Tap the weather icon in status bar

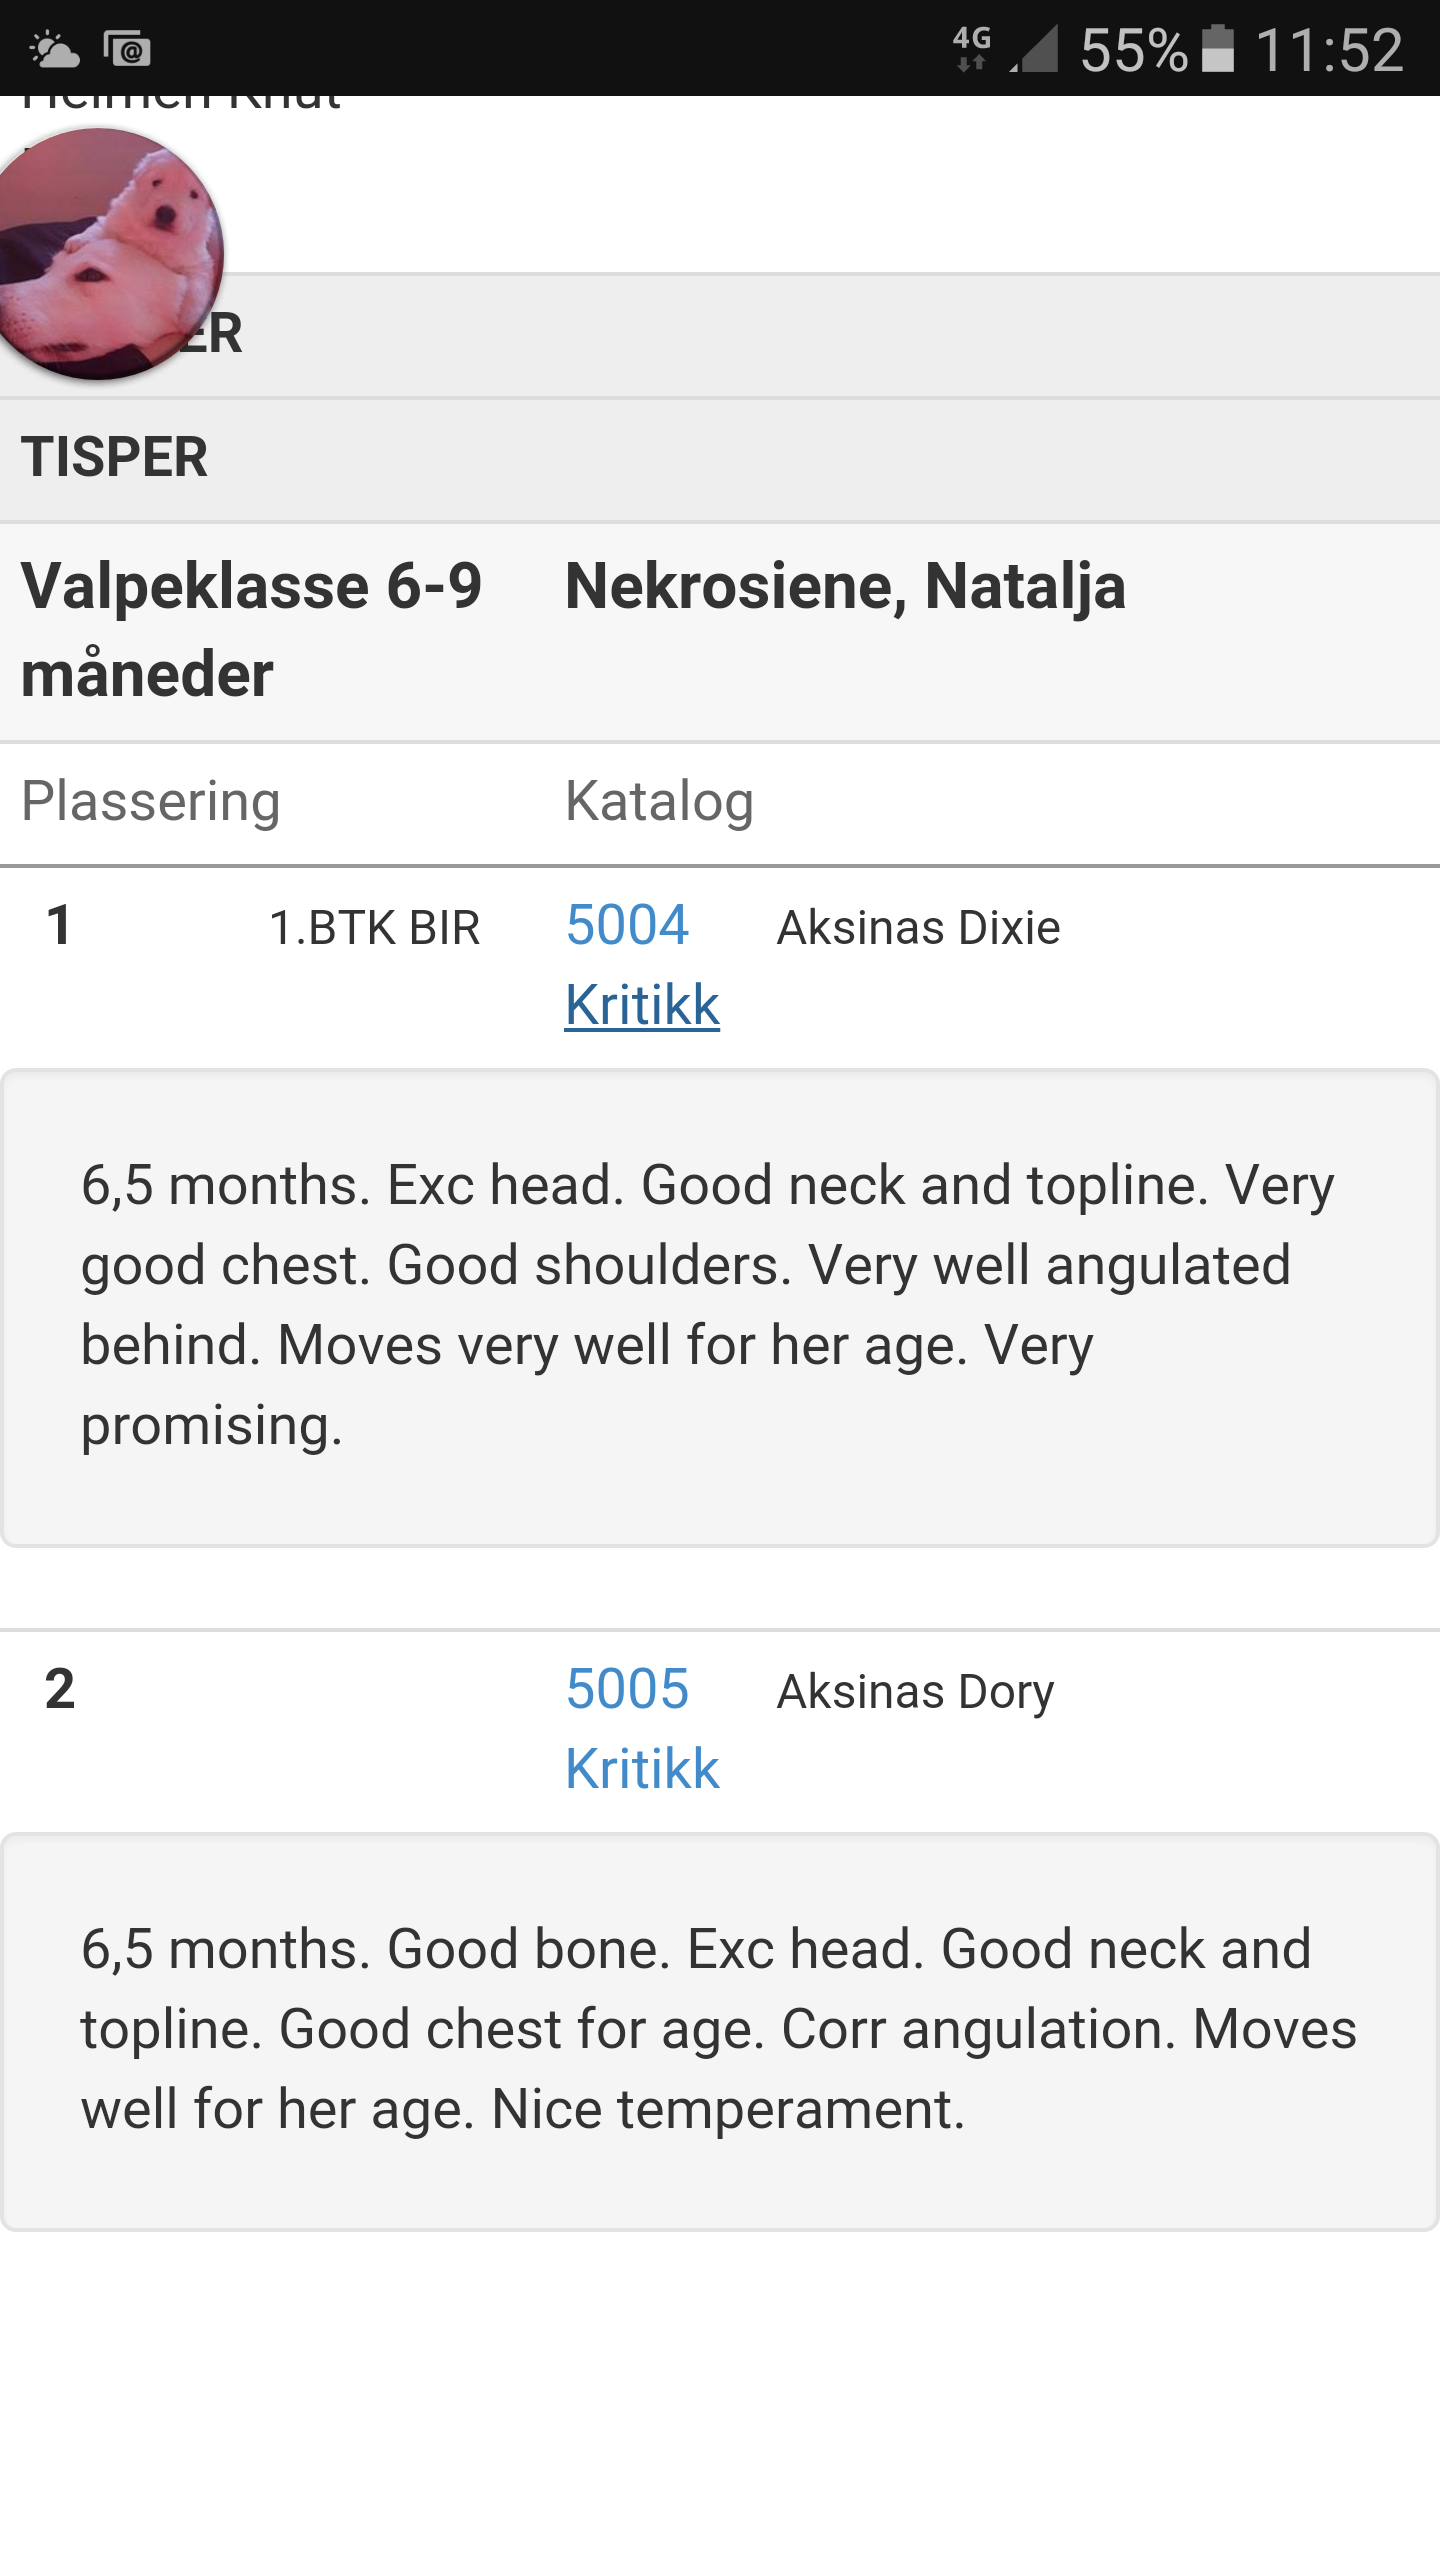54,49
